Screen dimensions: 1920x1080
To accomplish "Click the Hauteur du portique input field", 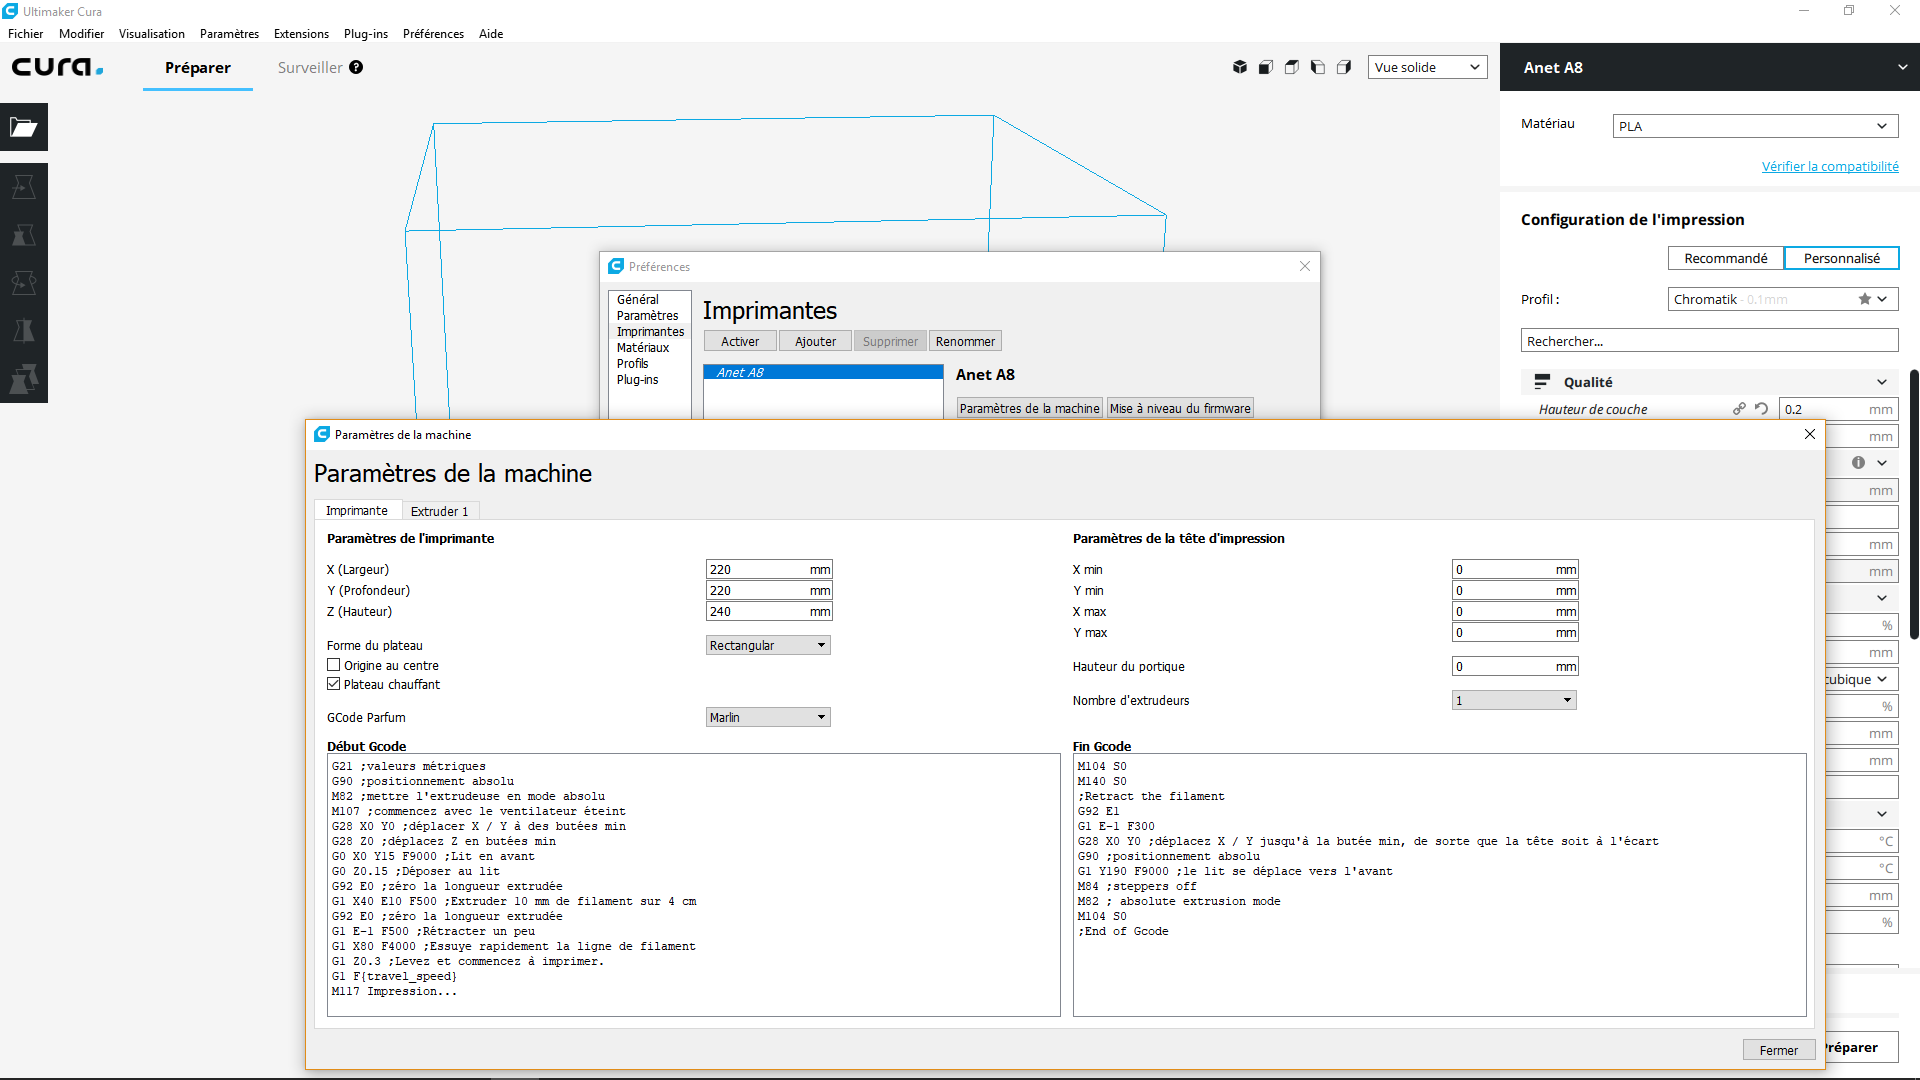I will pyautogui.click(x=1515, y=666).
